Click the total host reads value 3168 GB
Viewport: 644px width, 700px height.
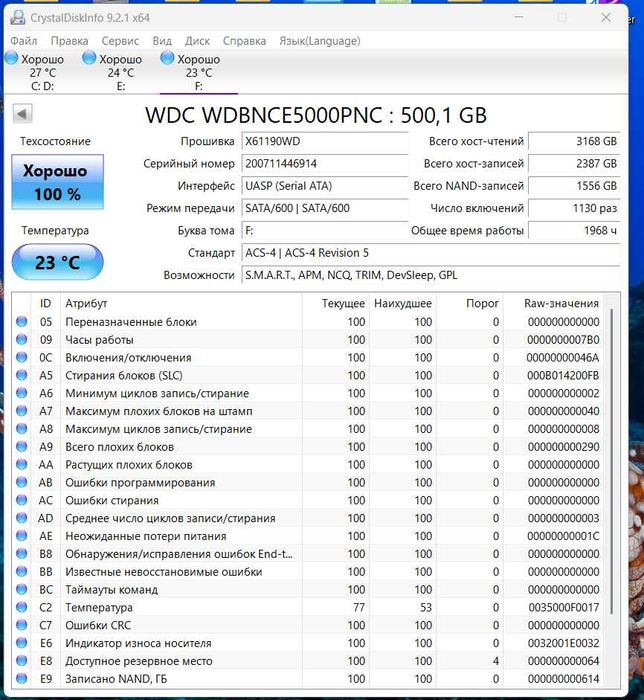click(574, 142)
